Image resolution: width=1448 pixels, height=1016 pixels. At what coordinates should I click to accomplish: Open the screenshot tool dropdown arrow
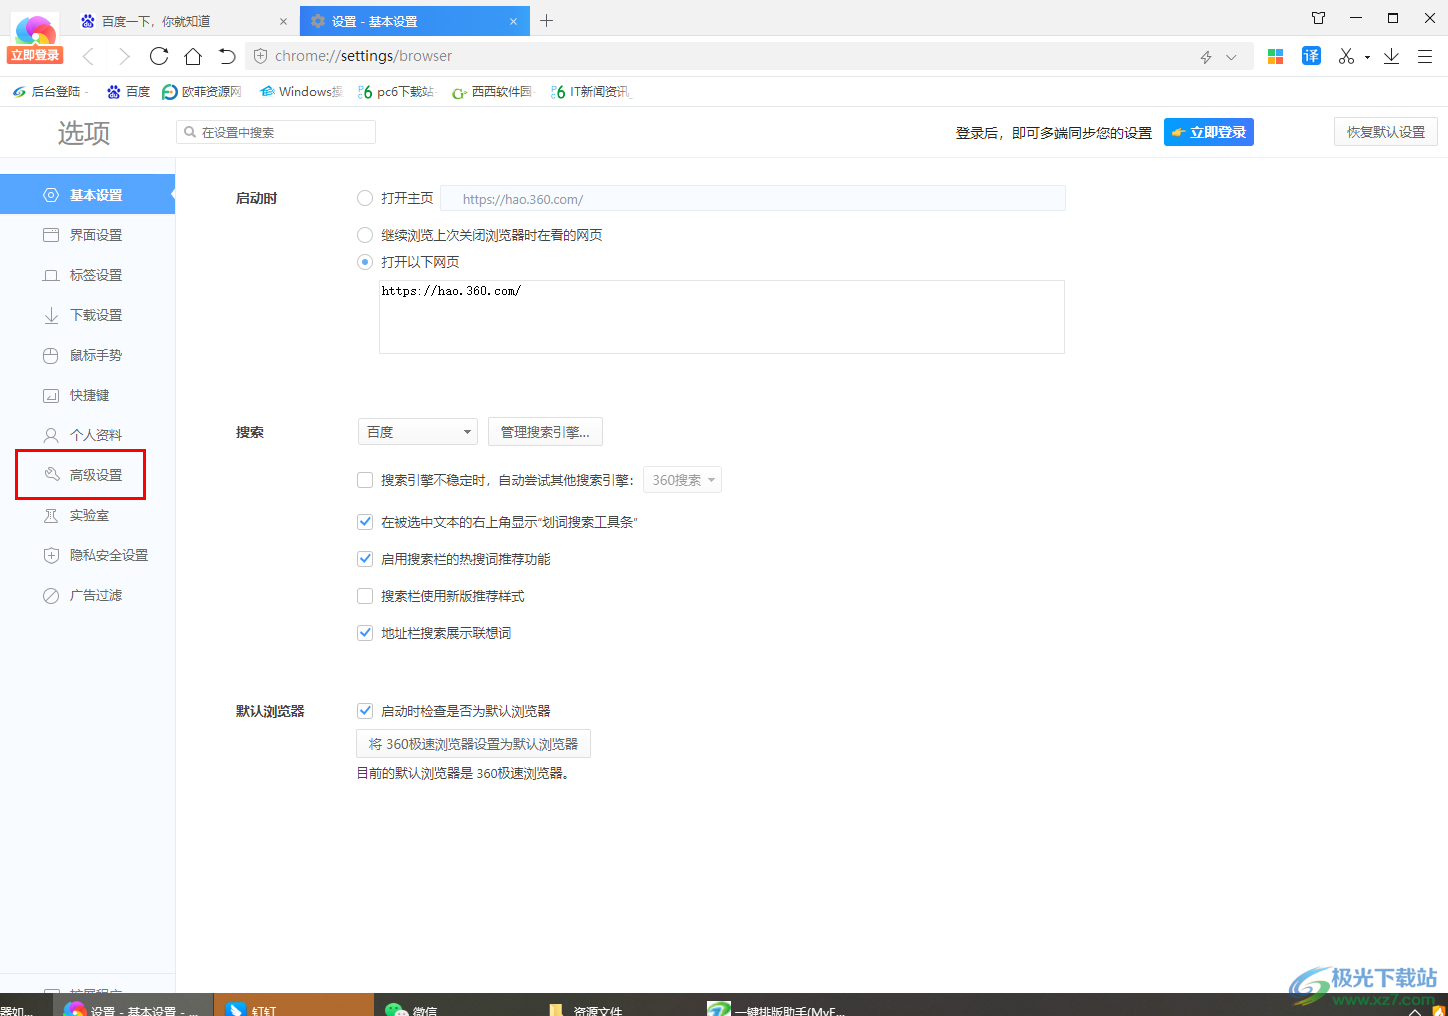(x=1367, y=57)
